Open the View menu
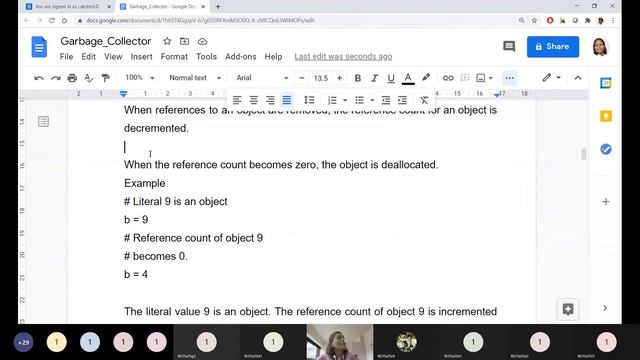The width and height of the screenshot is (640, 360). point(113,57)
